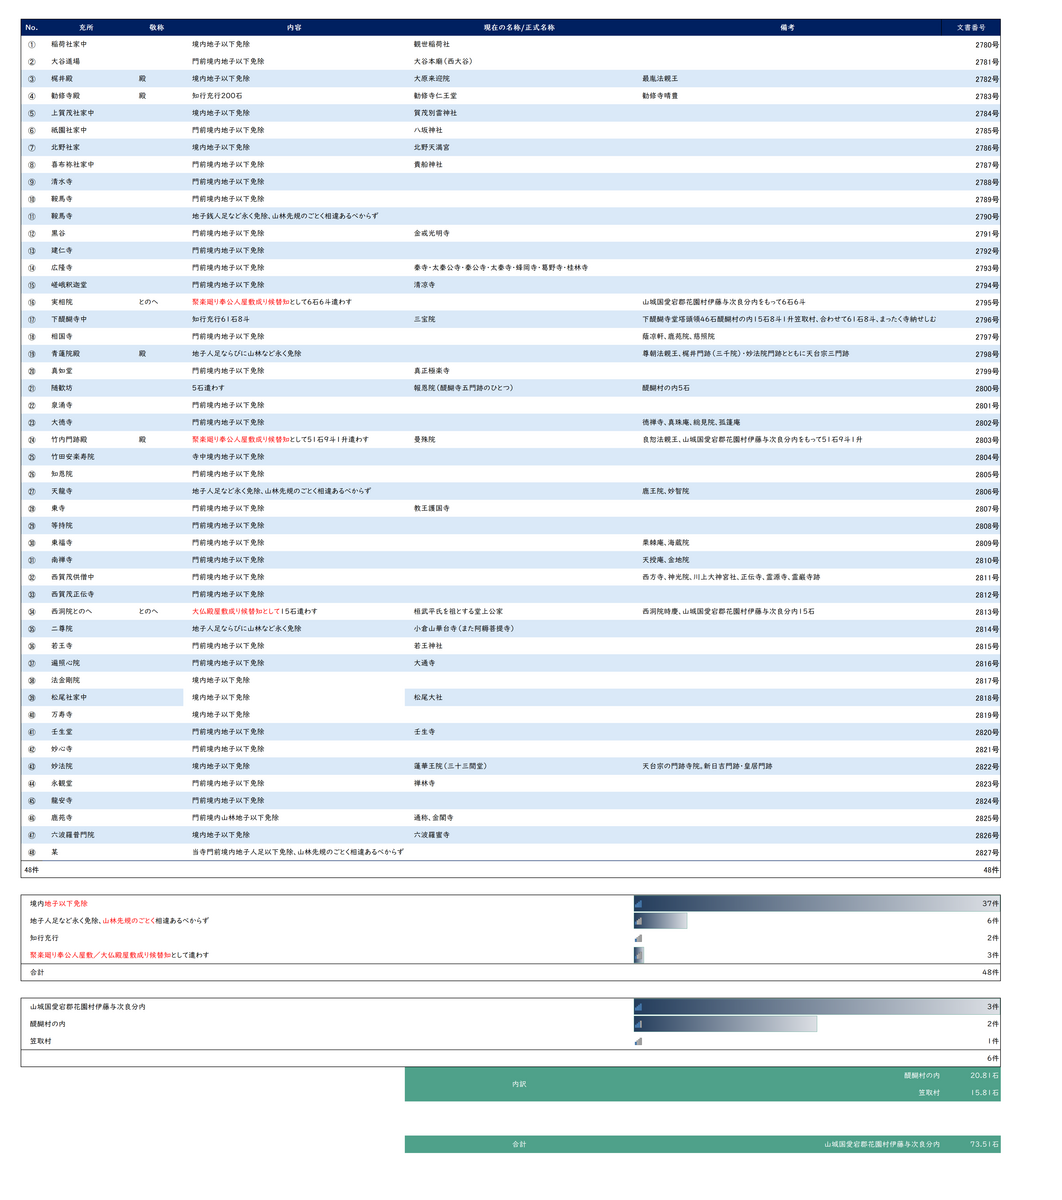Viewport: 1062px width, 1200px height.
Task: Select the cell 教王護国寺
Action: coord(432,508)
